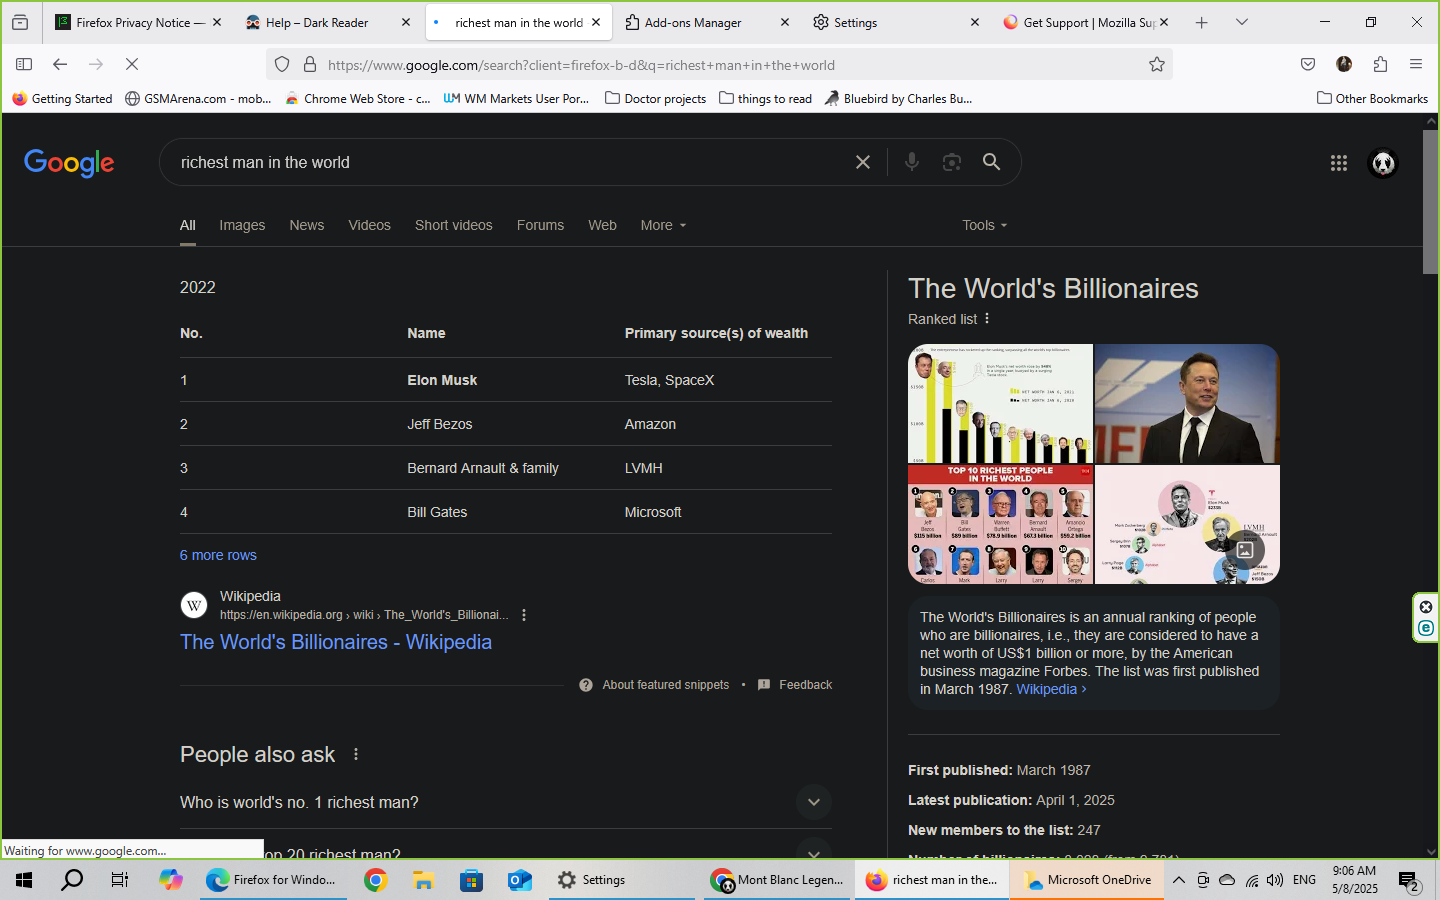1440x900 pixels.
Task: Open the Doctor projects bookmark folder
Action: tap(656, 98)
